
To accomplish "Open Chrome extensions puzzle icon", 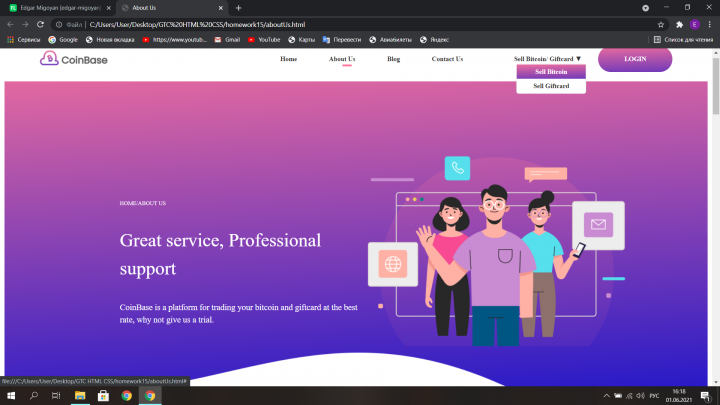I will click(679, 25).
